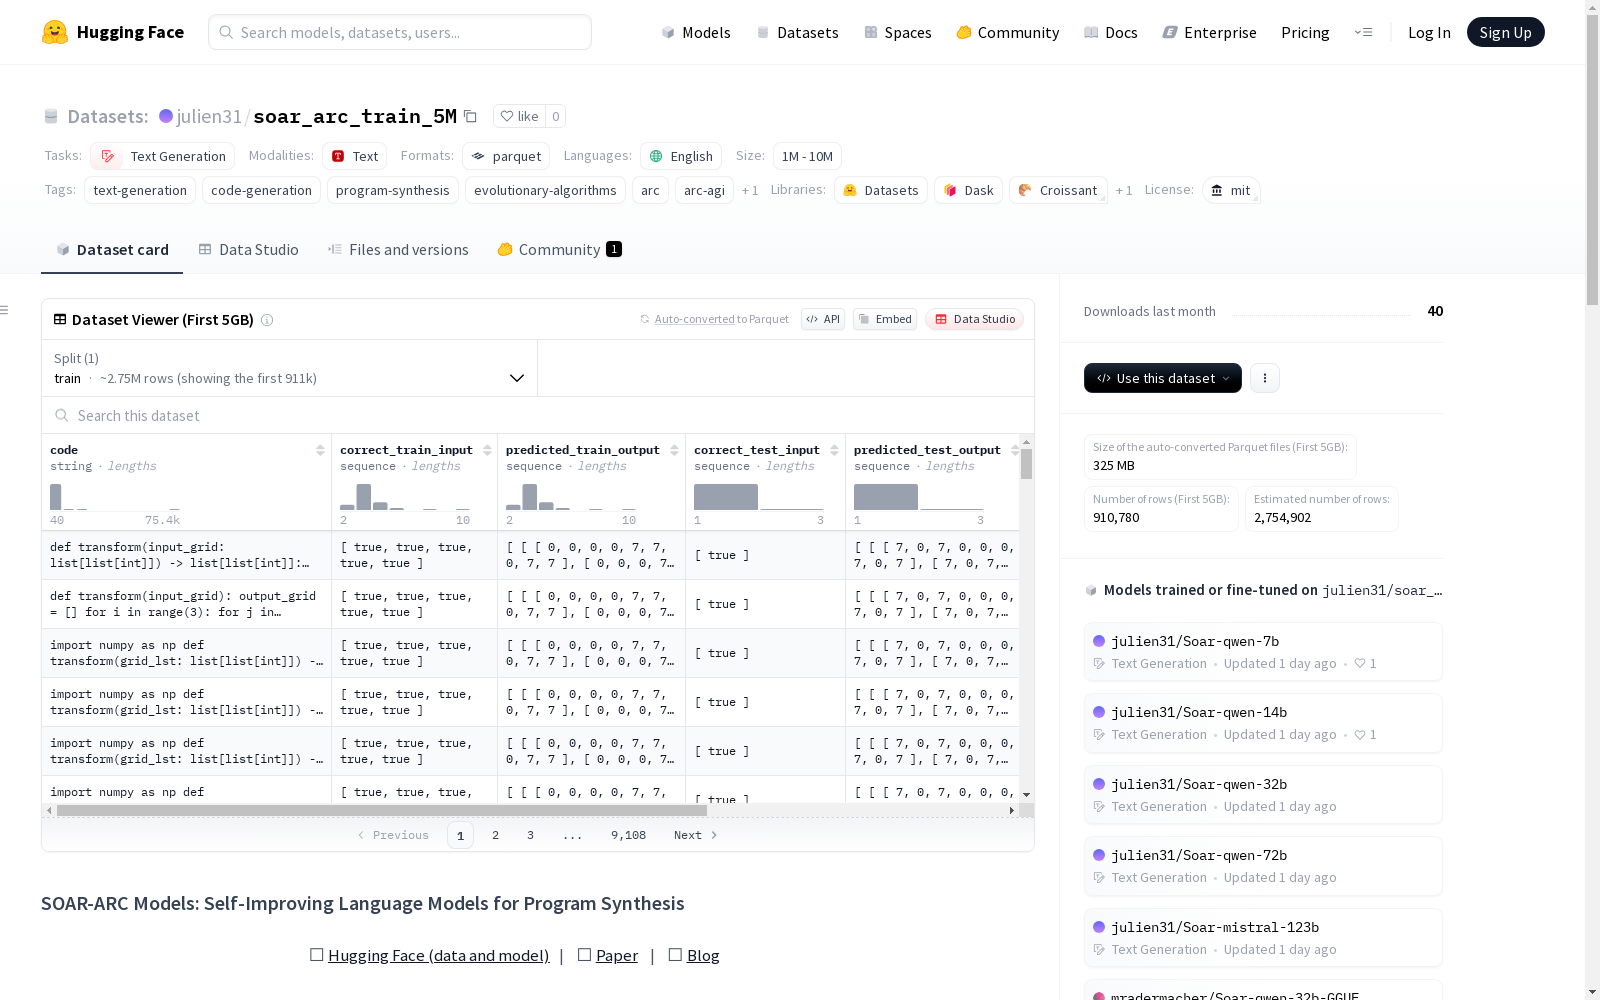This screenshot has width=1600, height=1000.
Task: Copy dataset name with copy icon
Action: (x=470, y=116)
